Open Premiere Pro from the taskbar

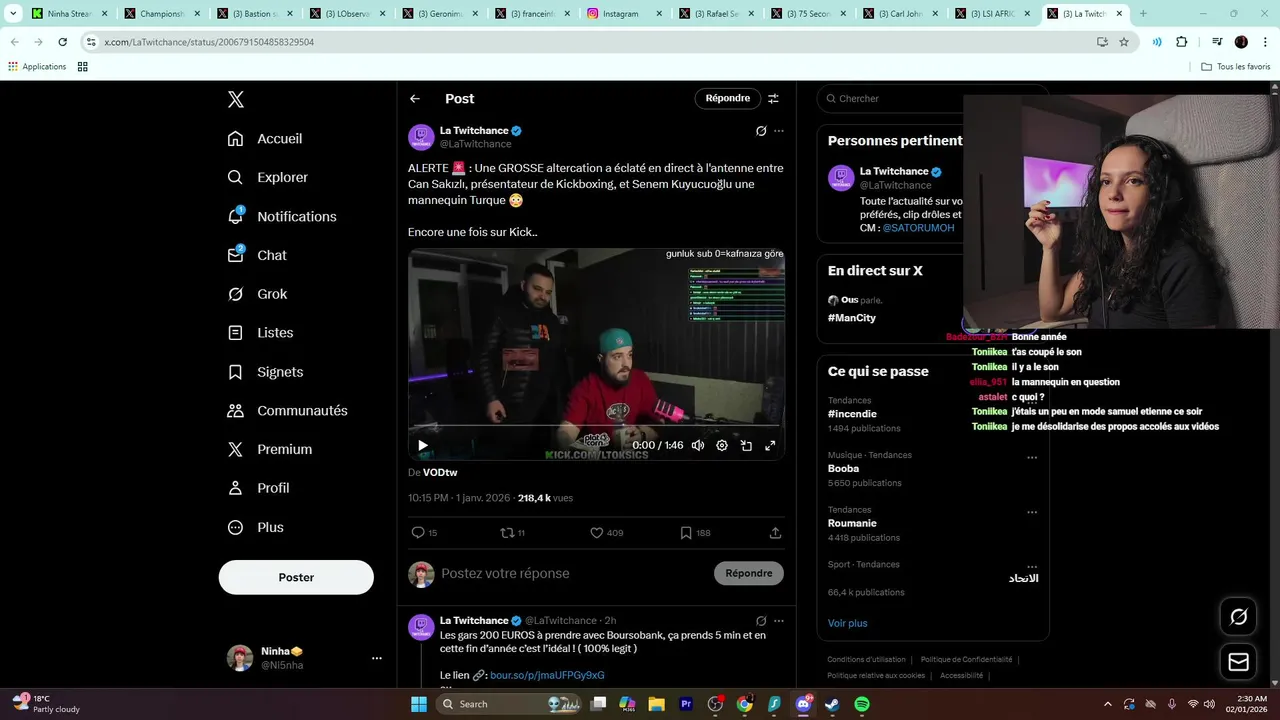point(686,704)
